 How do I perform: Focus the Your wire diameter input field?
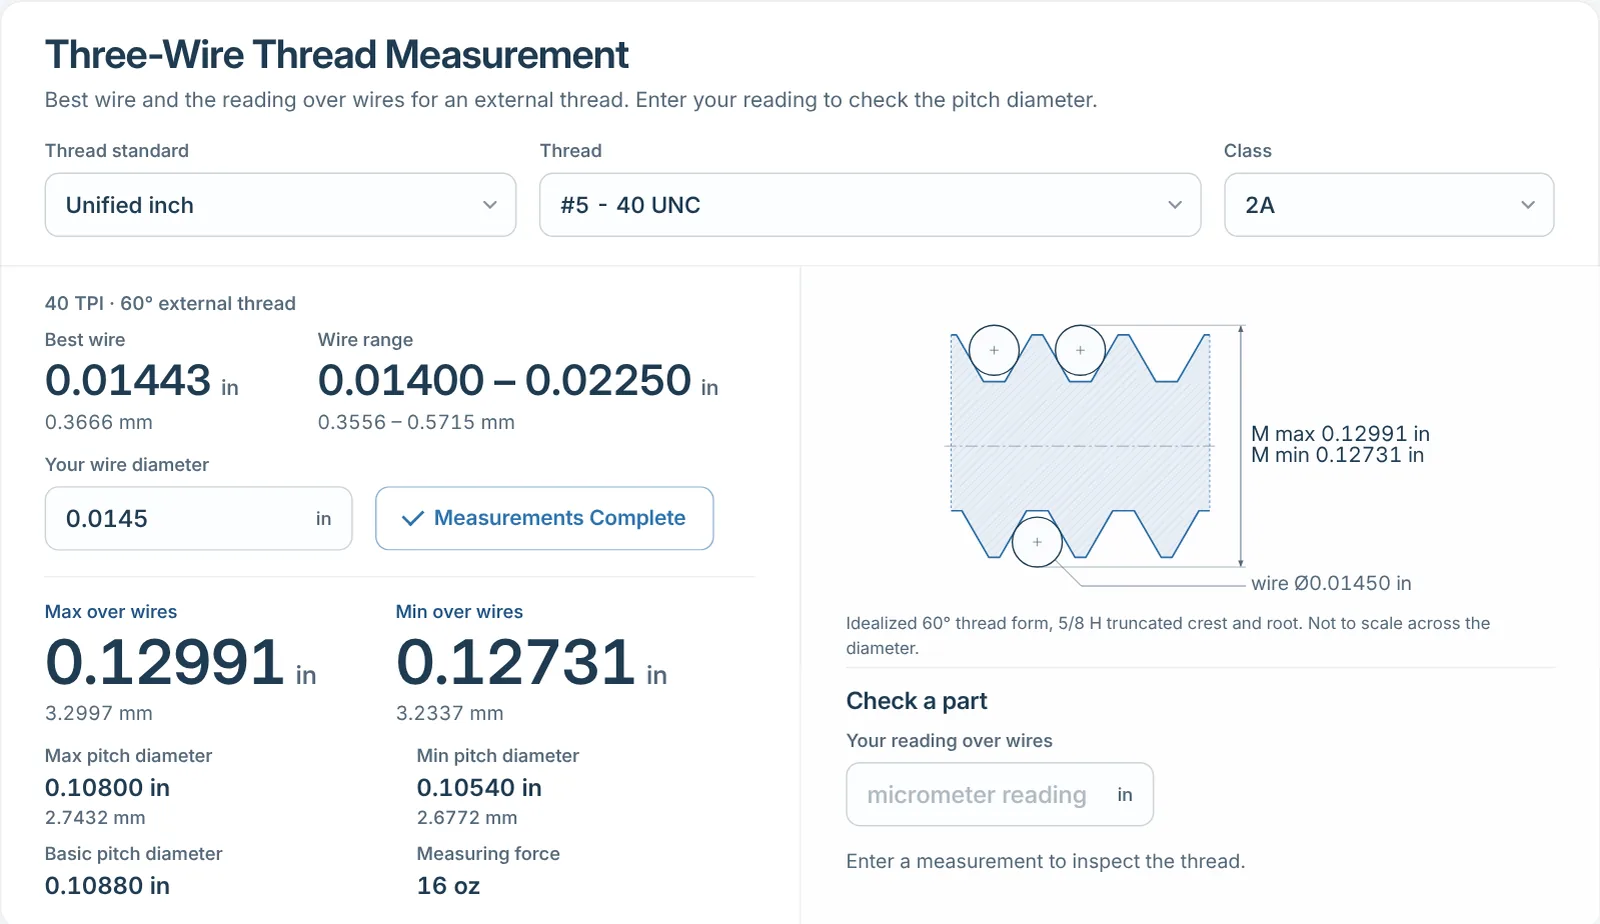[x=198, y=518]
